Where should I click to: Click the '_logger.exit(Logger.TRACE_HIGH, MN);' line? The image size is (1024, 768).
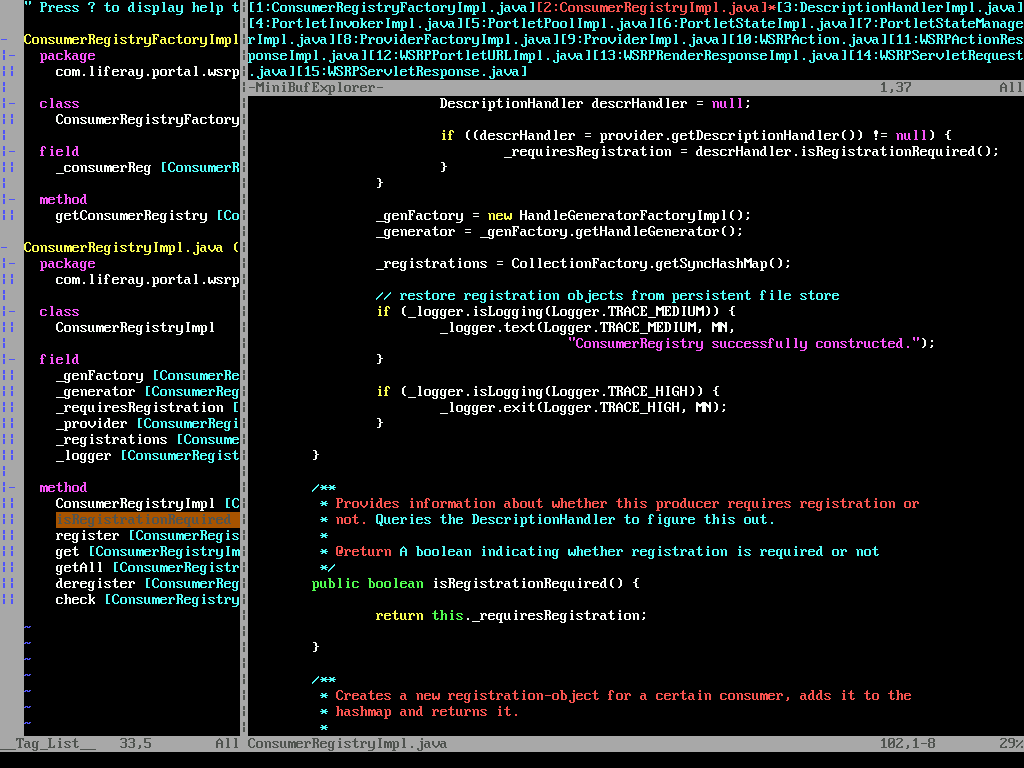583,408
